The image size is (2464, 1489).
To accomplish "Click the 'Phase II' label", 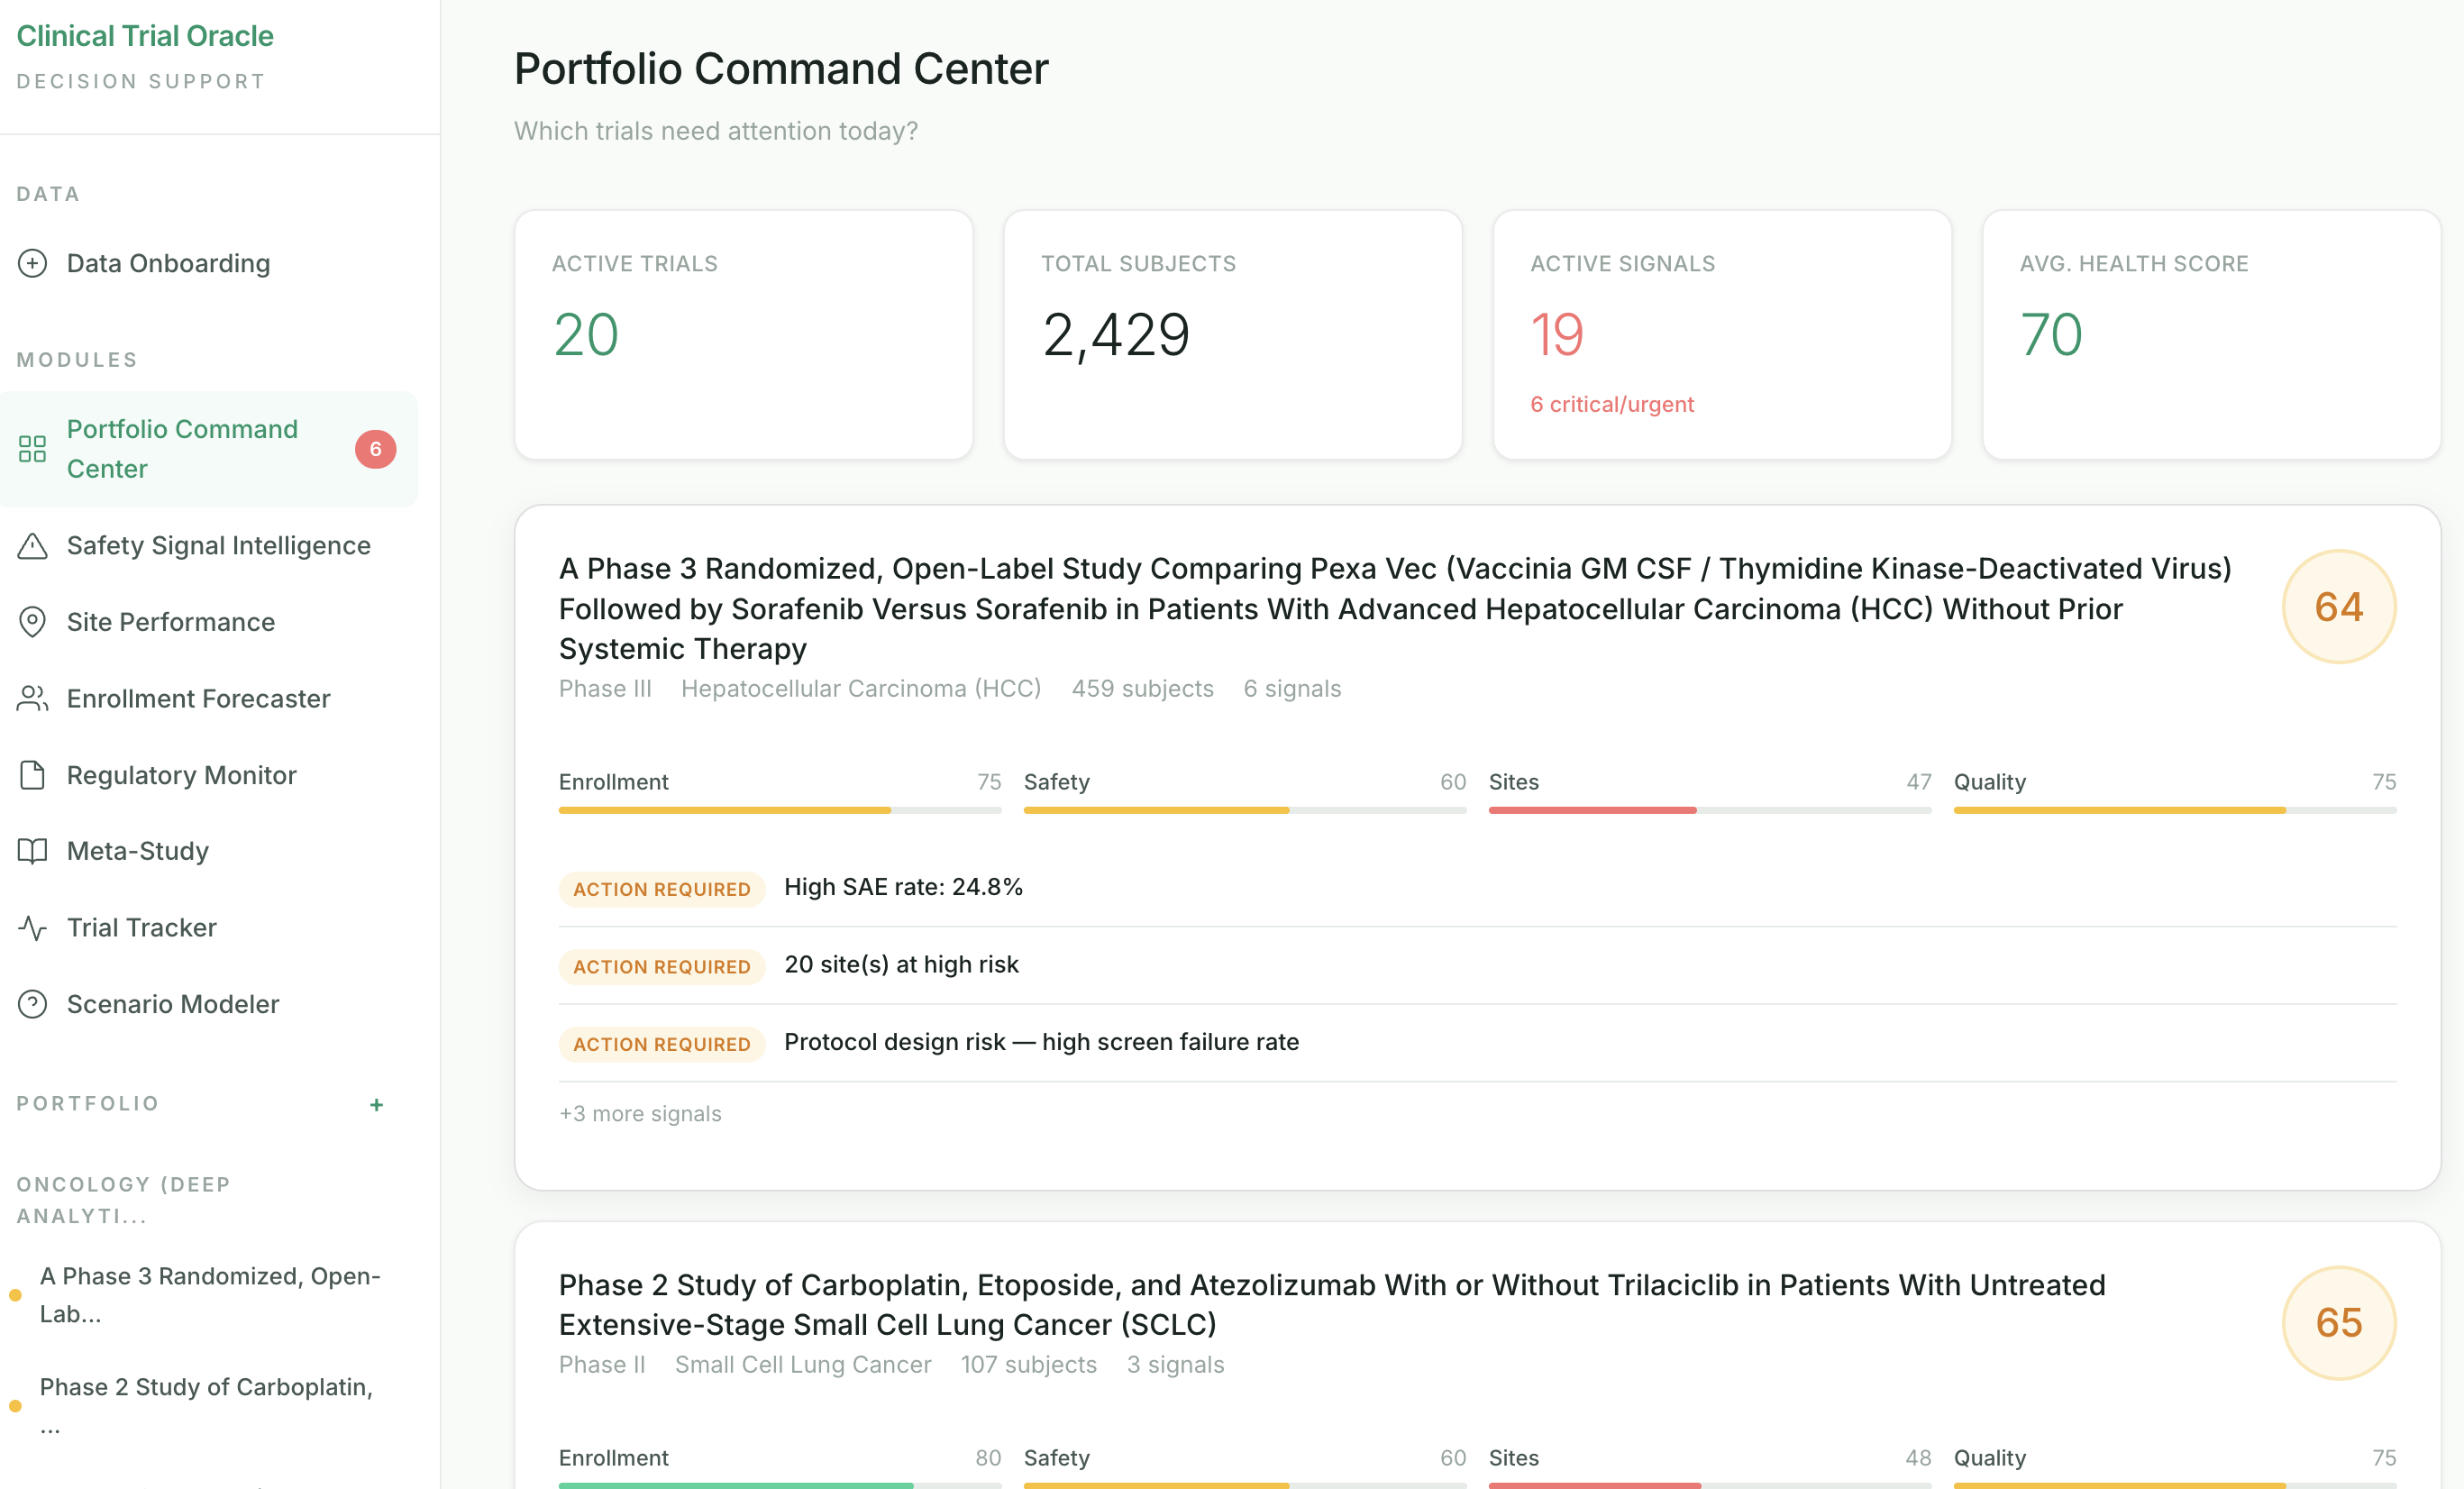I will click(602, 1365).
